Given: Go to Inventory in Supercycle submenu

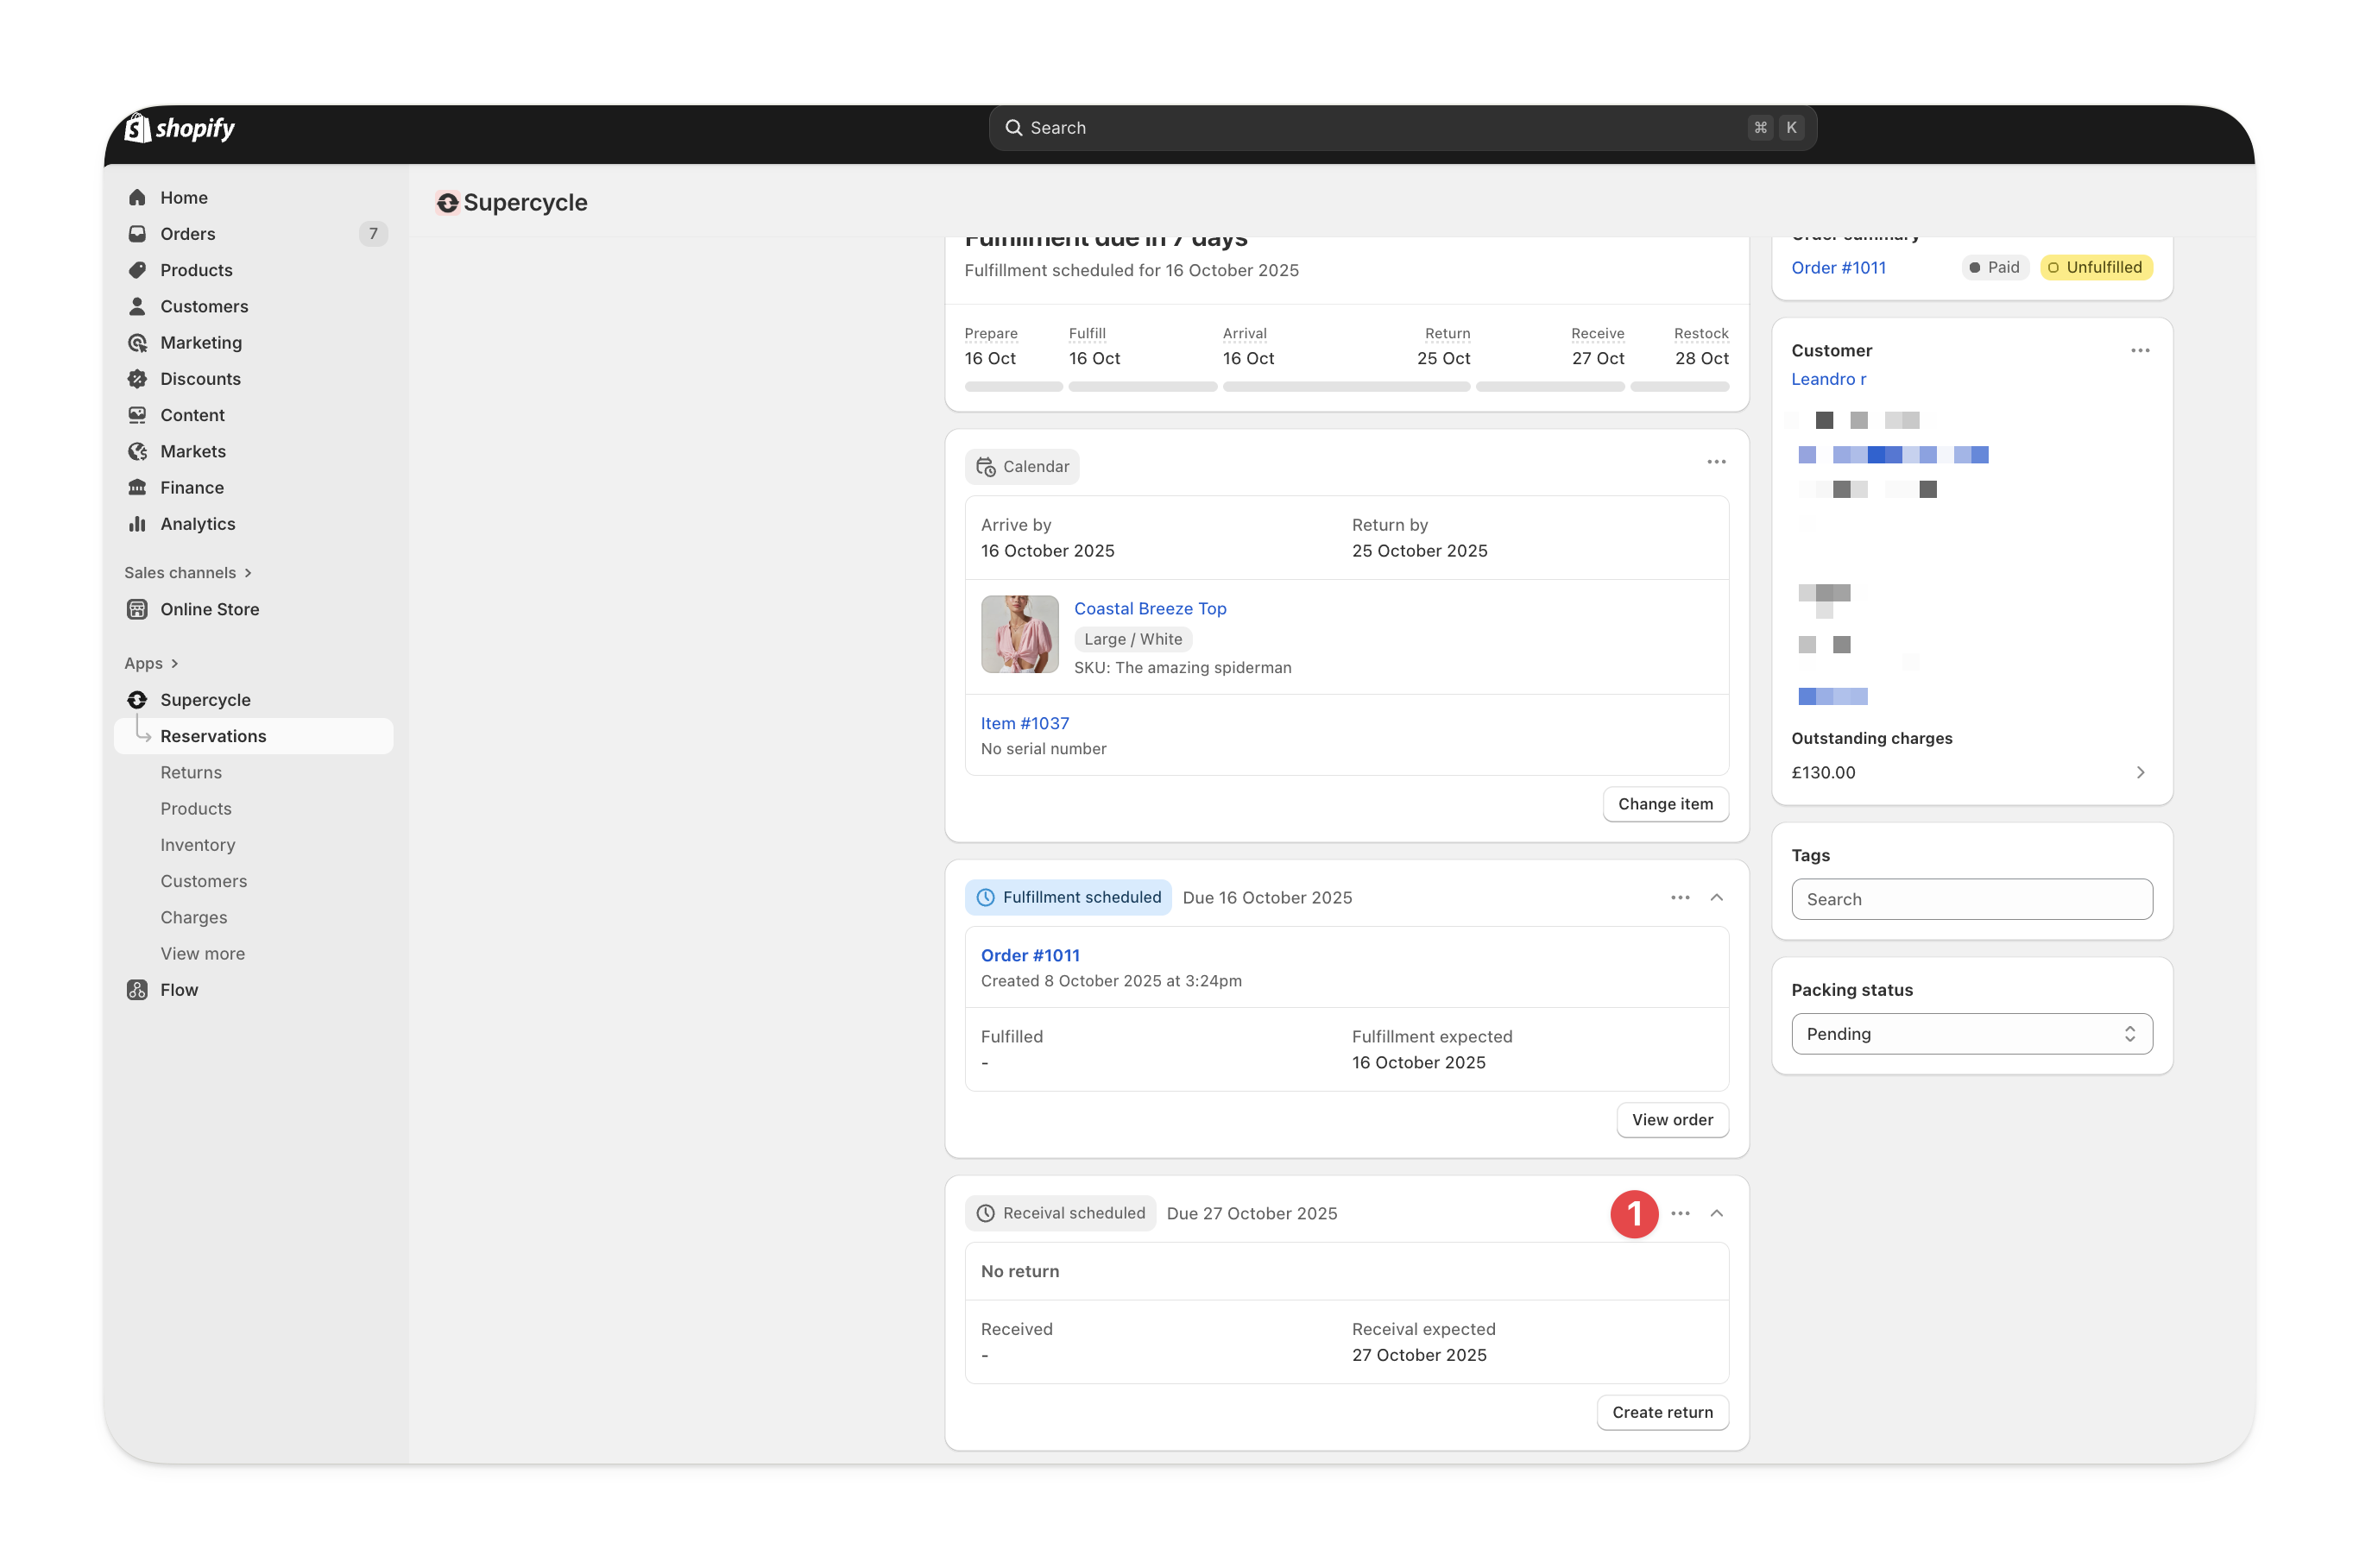Looking at the screenshot, I should click(198, 845).
